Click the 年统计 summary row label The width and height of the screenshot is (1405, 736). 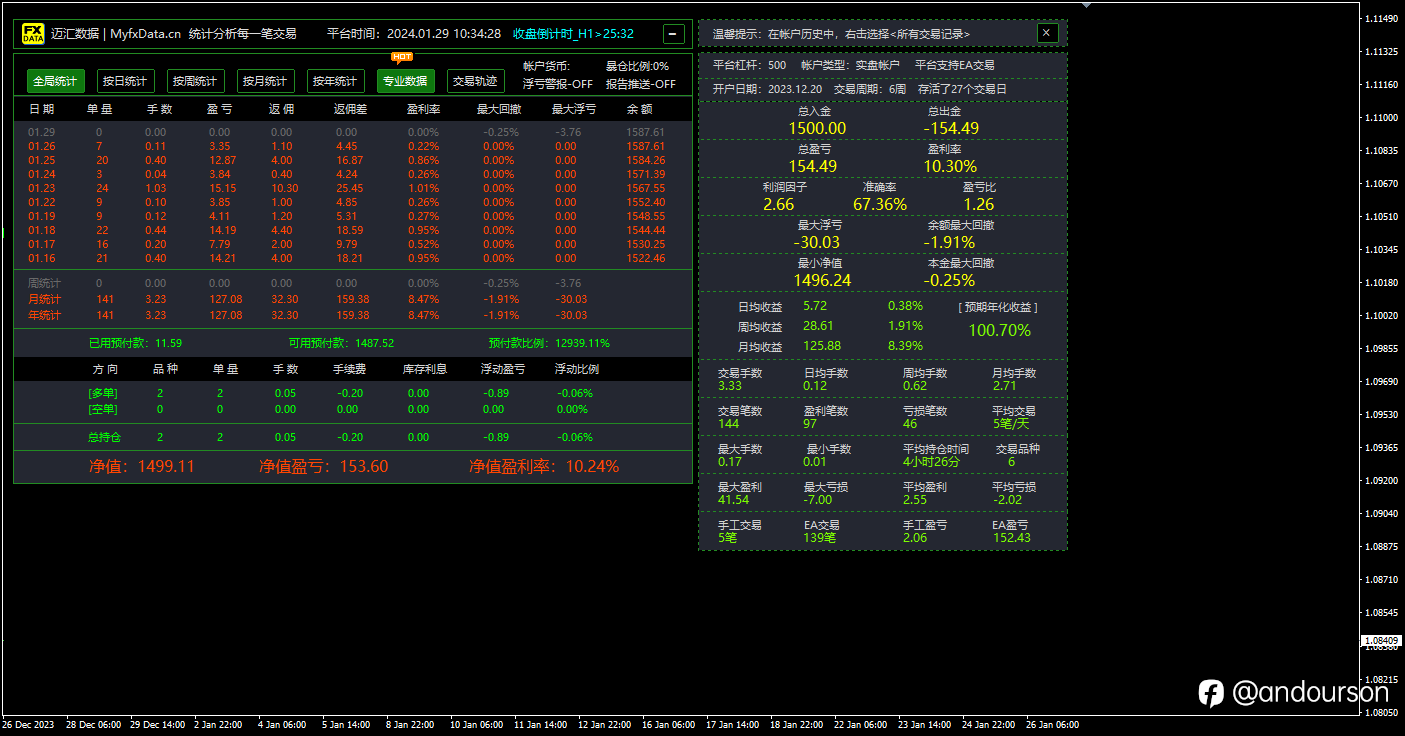44,315
